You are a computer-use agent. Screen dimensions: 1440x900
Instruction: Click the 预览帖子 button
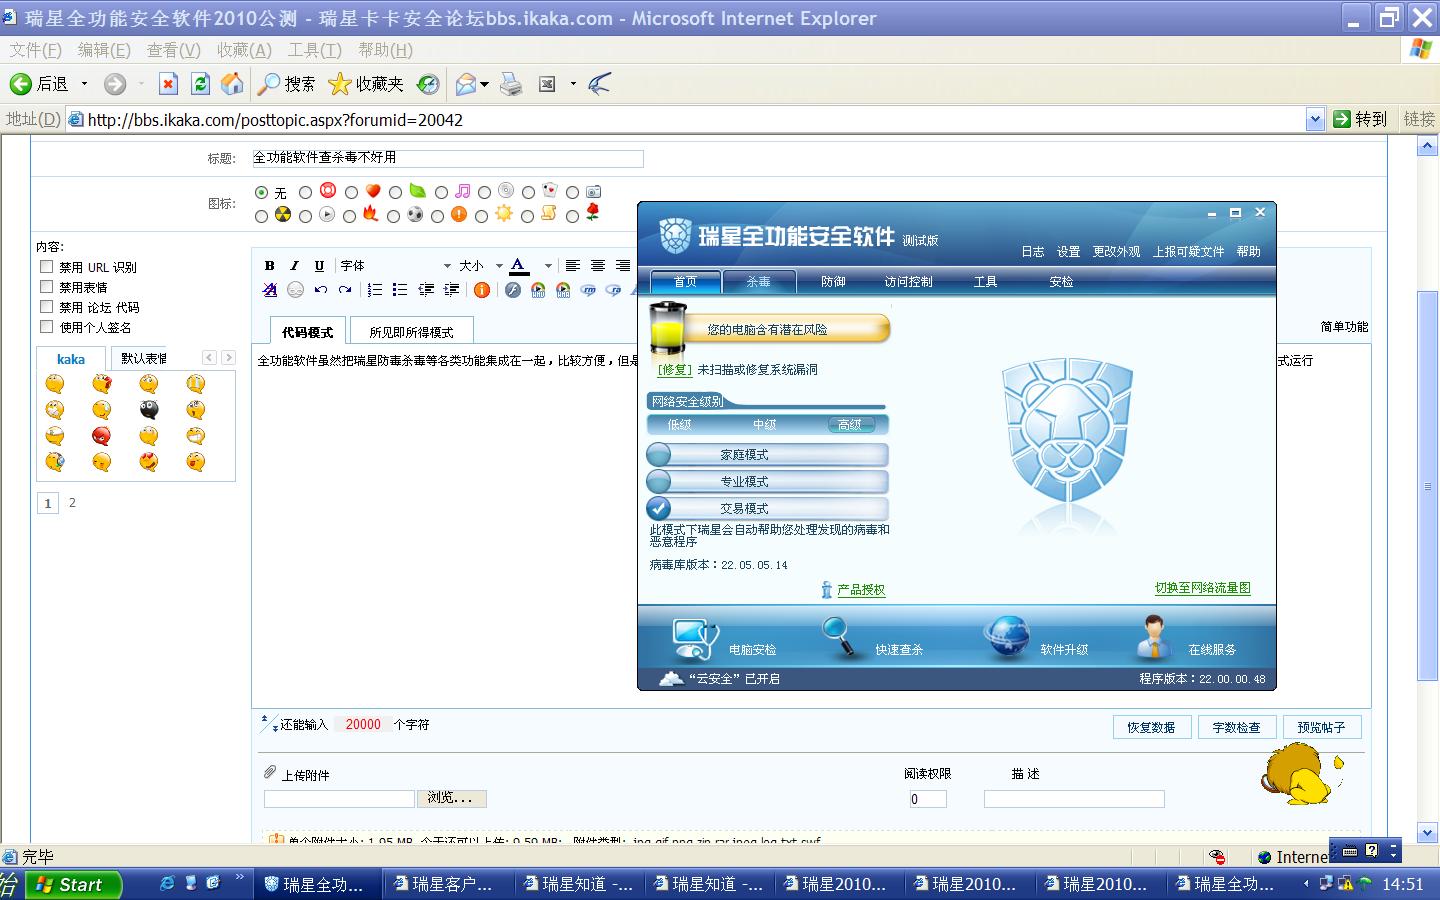pos(1321,727)
